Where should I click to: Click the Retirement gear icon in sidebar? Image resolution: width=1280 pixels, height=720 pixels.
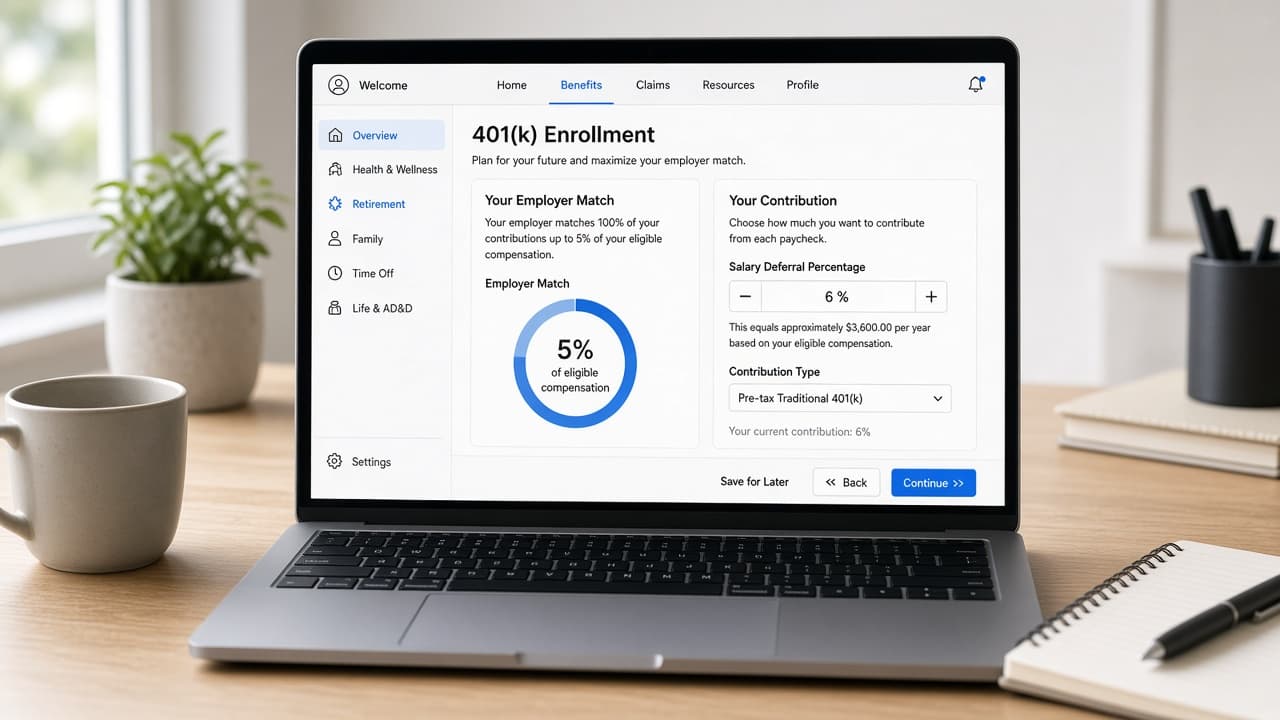335,204
